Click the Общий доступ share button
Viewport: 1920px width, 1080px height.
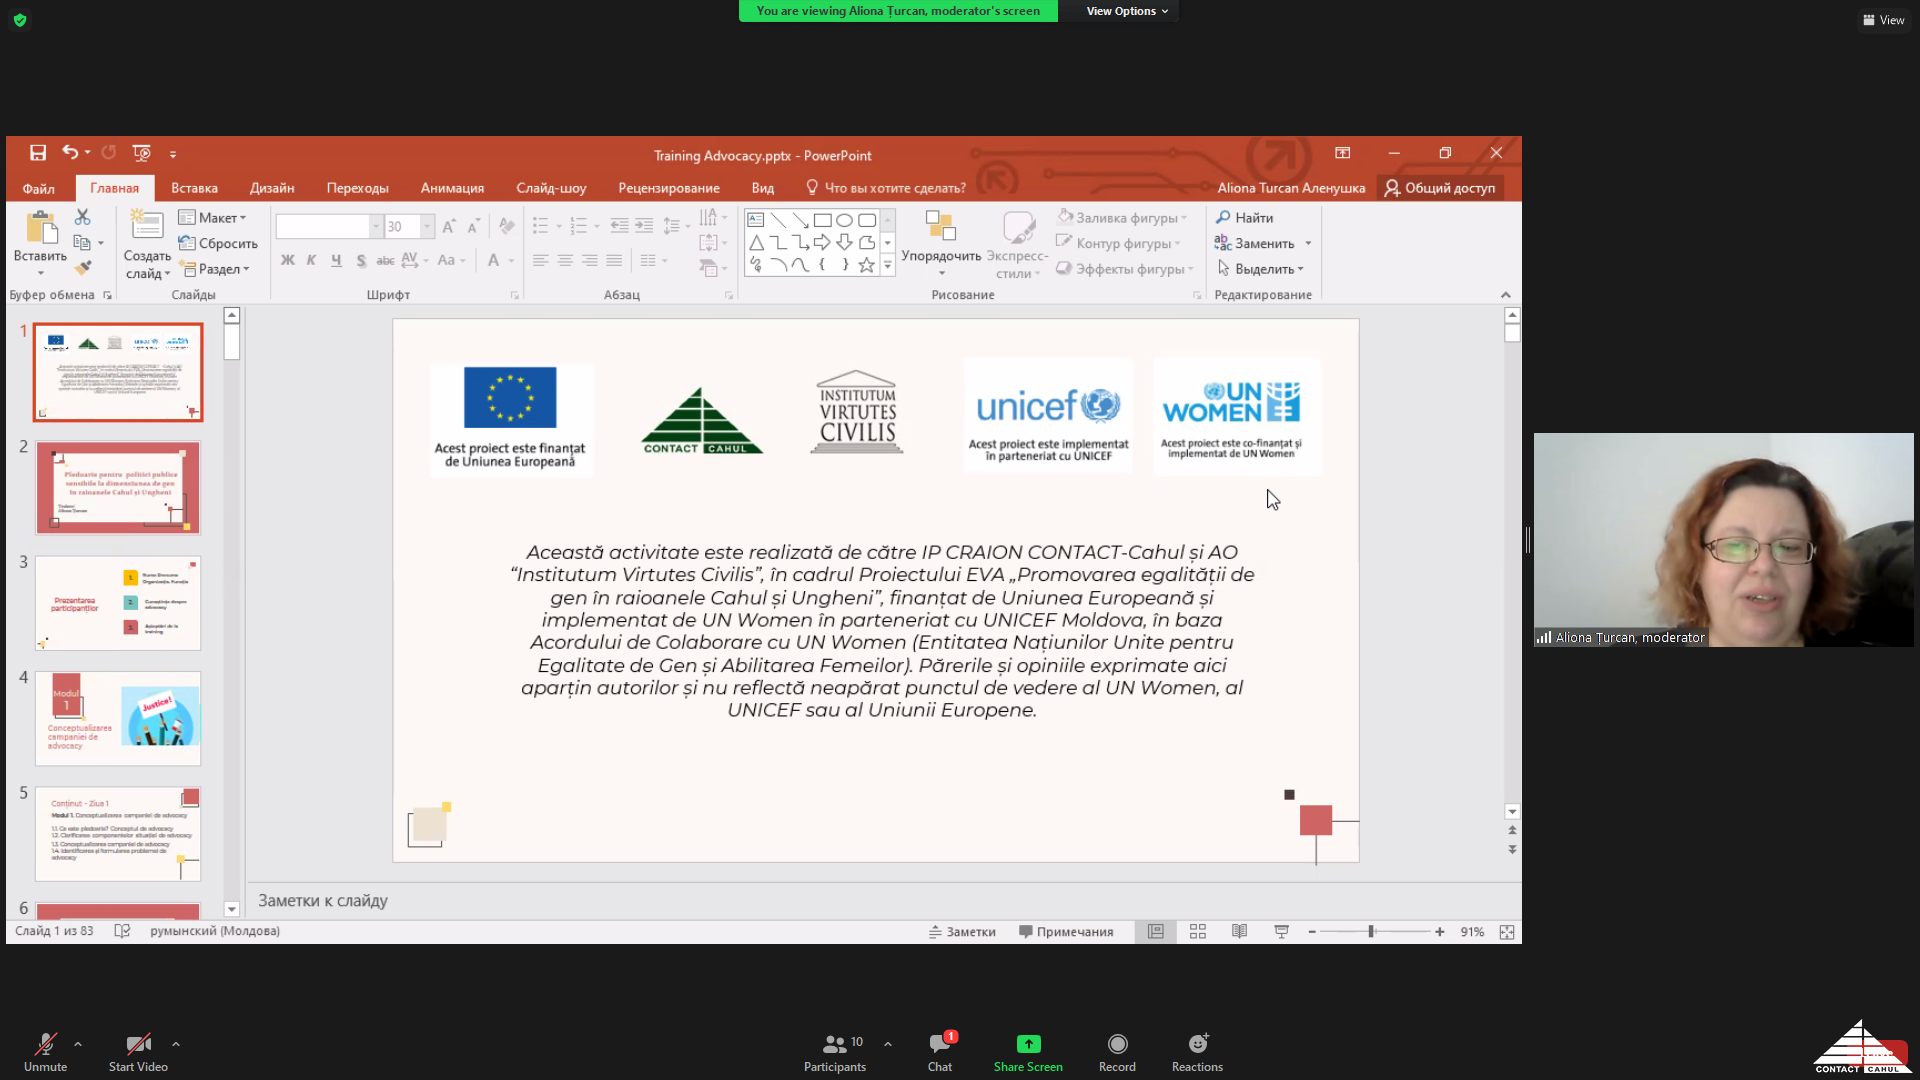pos(1440,188)
